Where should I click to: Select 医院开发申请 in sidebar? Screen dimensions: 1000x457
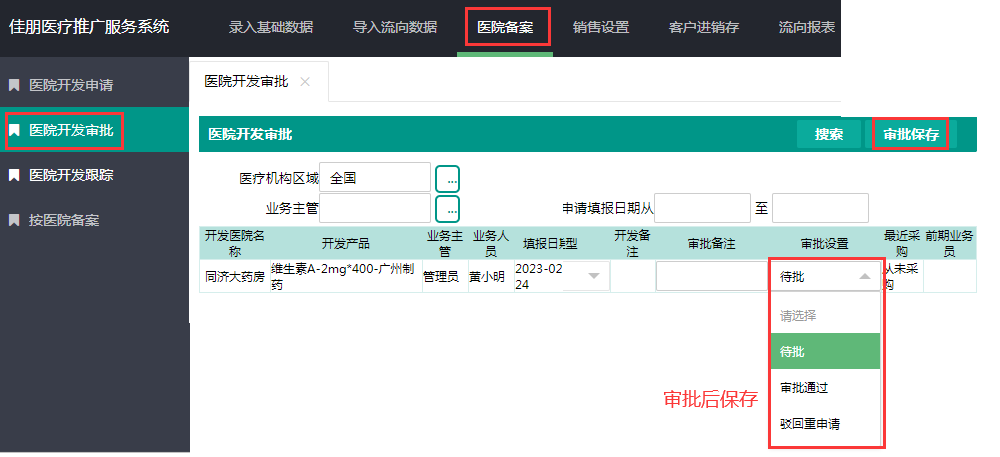pyautogui.click(x=70, y=85)
